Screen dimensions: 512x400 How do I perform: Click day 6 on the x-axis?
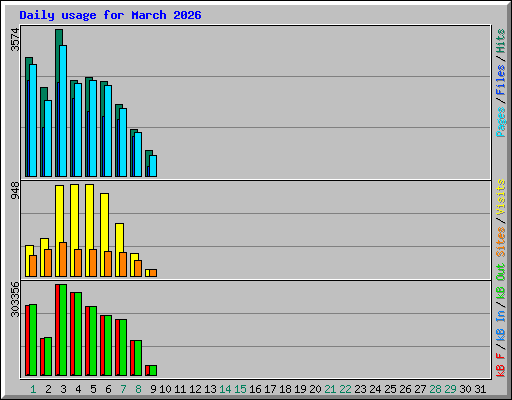coord(108,389)
